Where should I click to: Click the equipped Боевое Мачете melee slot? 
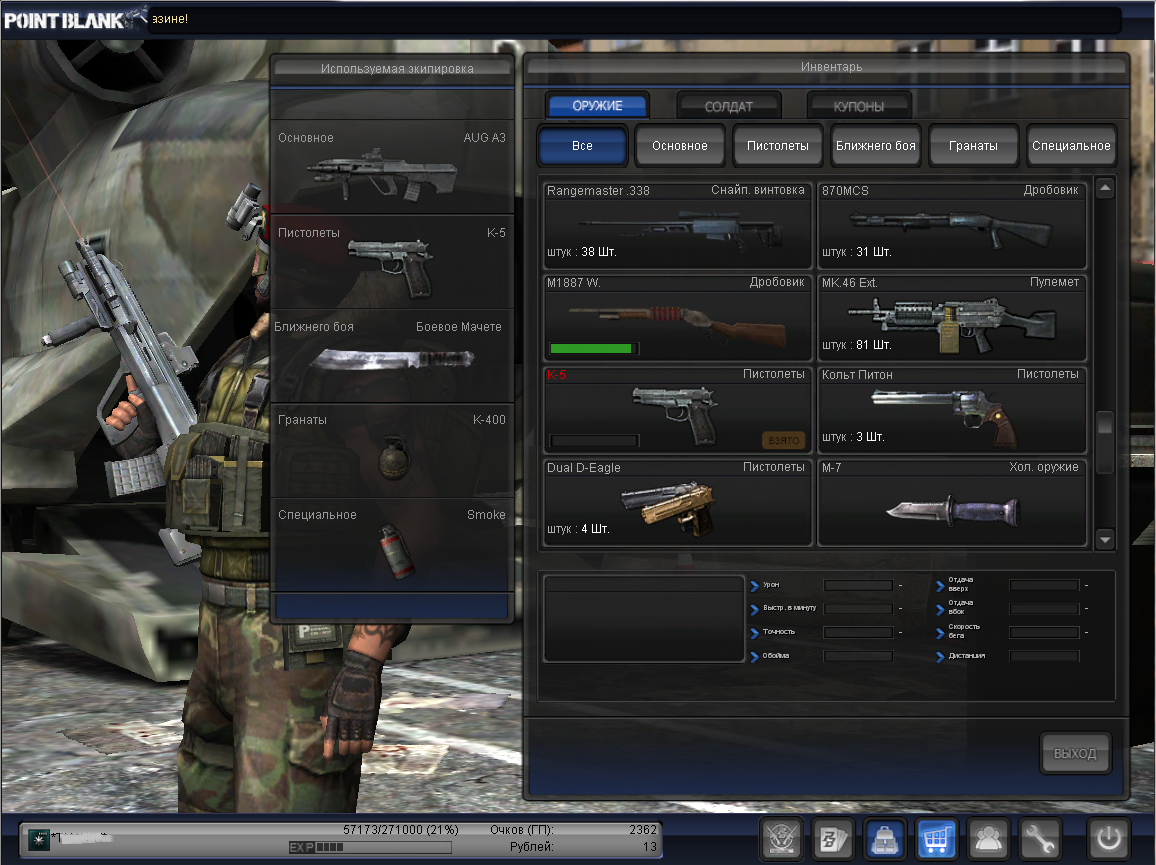point(392,356)
